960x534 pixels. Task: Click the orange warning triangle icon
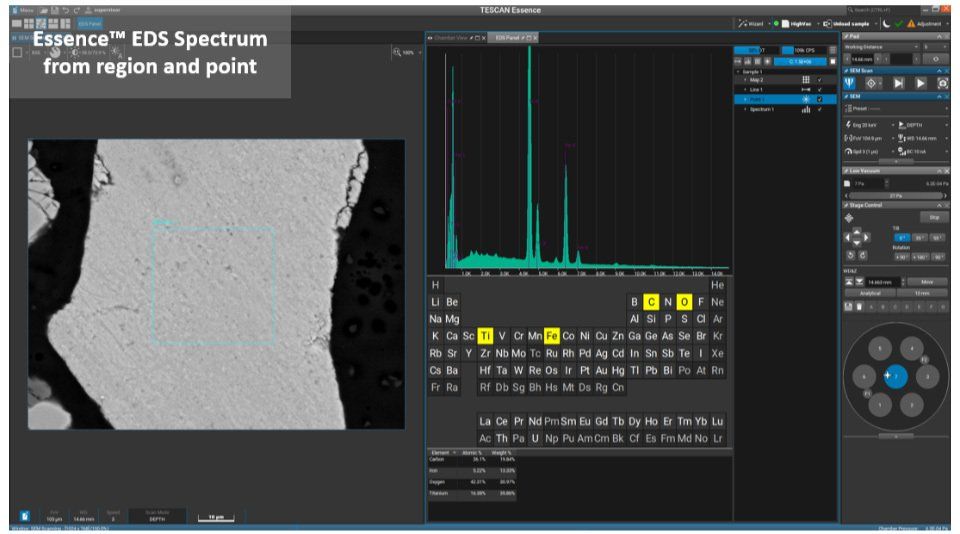911,24
